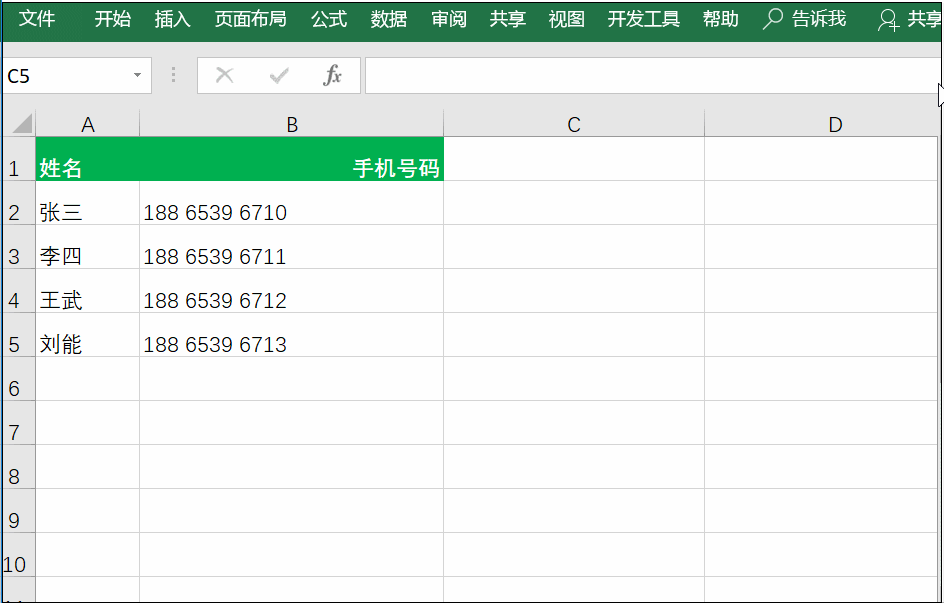Select column C header
The height and width of the screenshot is (603, 944).
coord(574,125)
